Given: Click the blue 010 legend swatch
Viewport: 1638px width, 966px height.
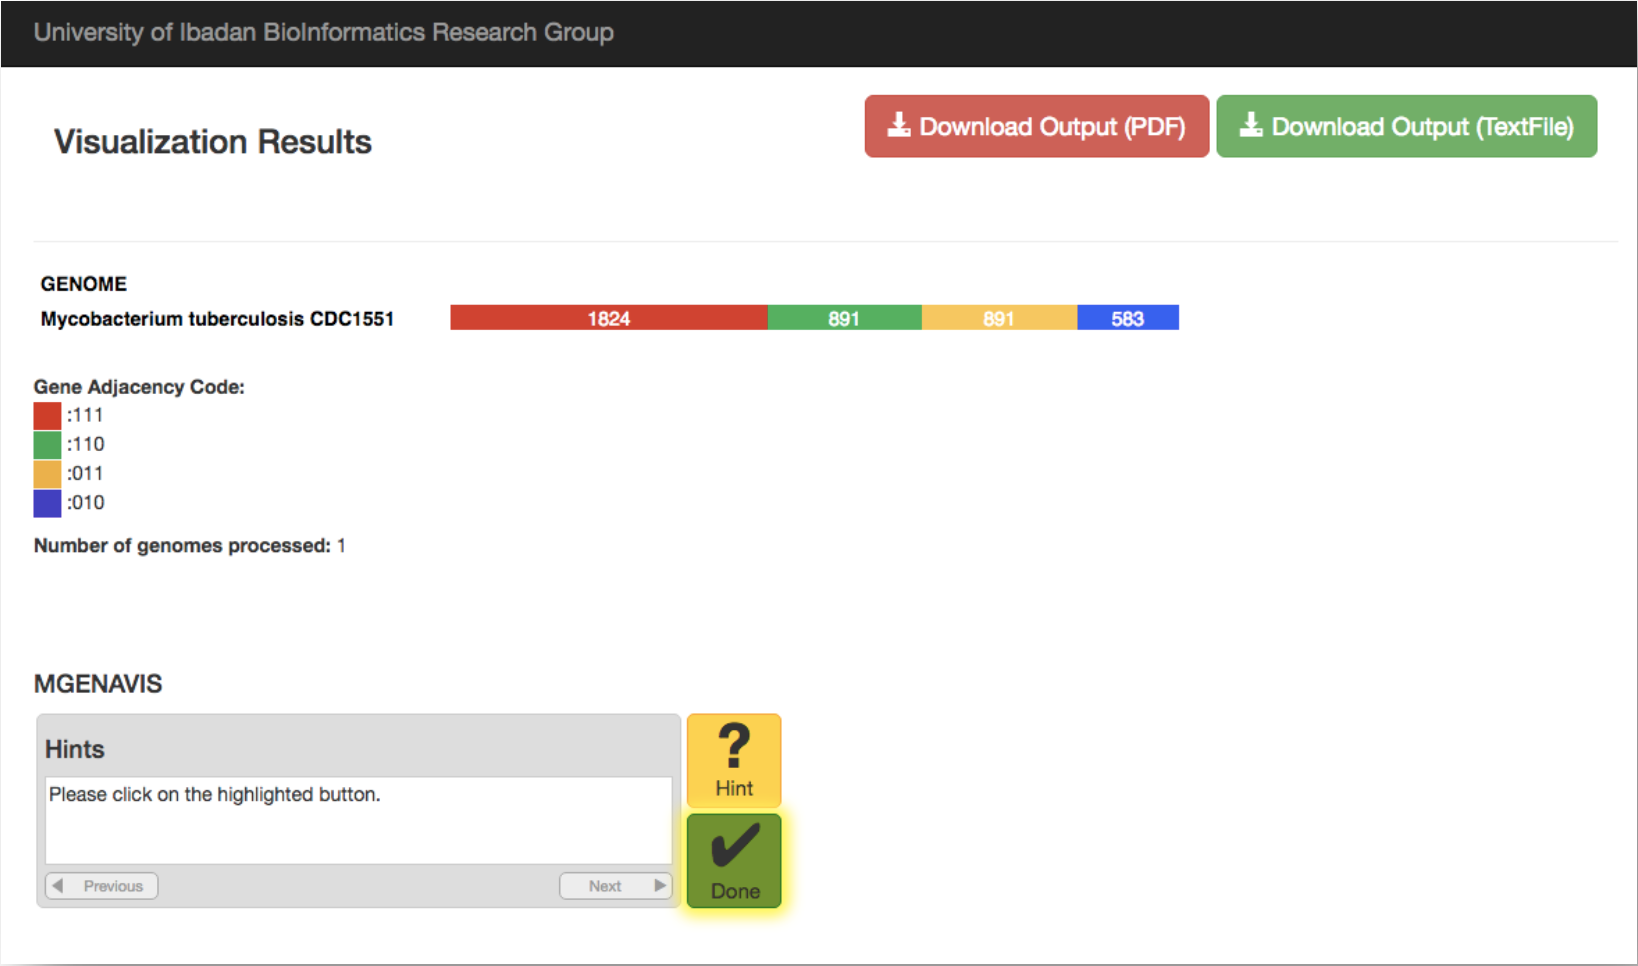Looking at the screenshot, I should (47, 502).
